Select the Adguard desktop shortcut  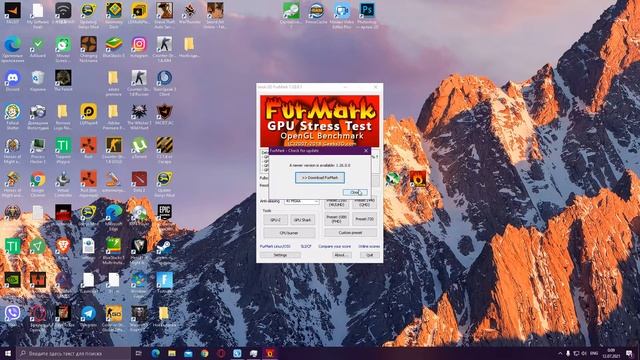38,47
